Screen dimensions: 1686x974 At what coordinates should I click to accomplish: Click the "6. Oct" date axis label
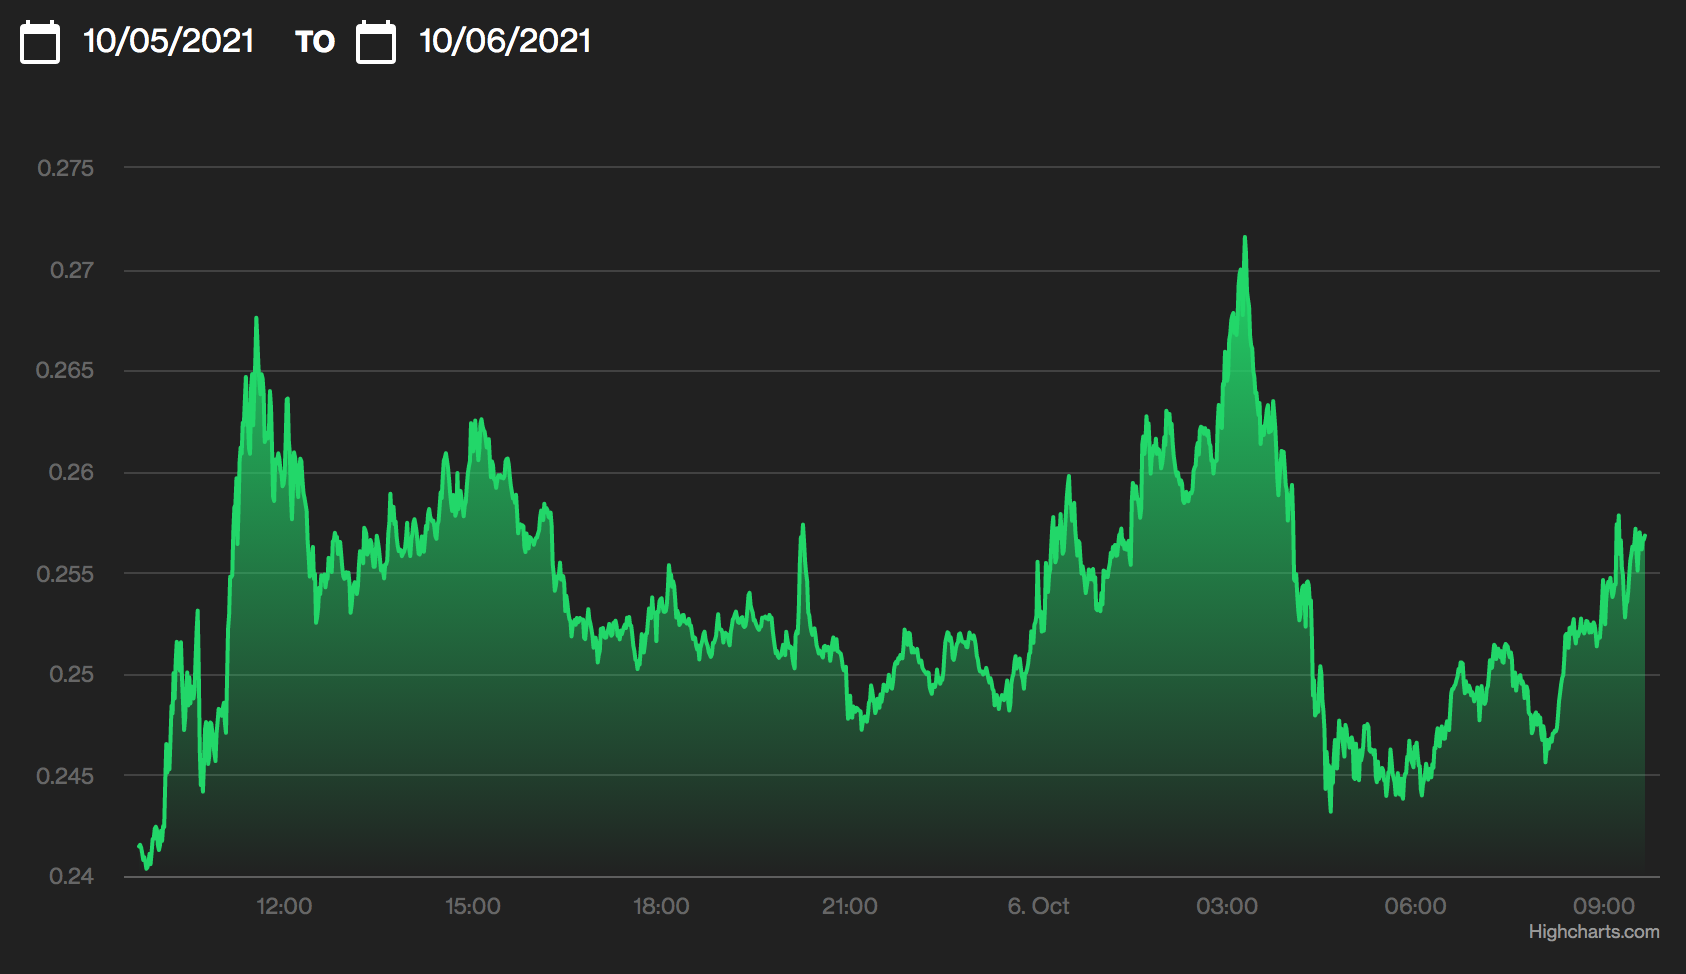(1038, 906)
